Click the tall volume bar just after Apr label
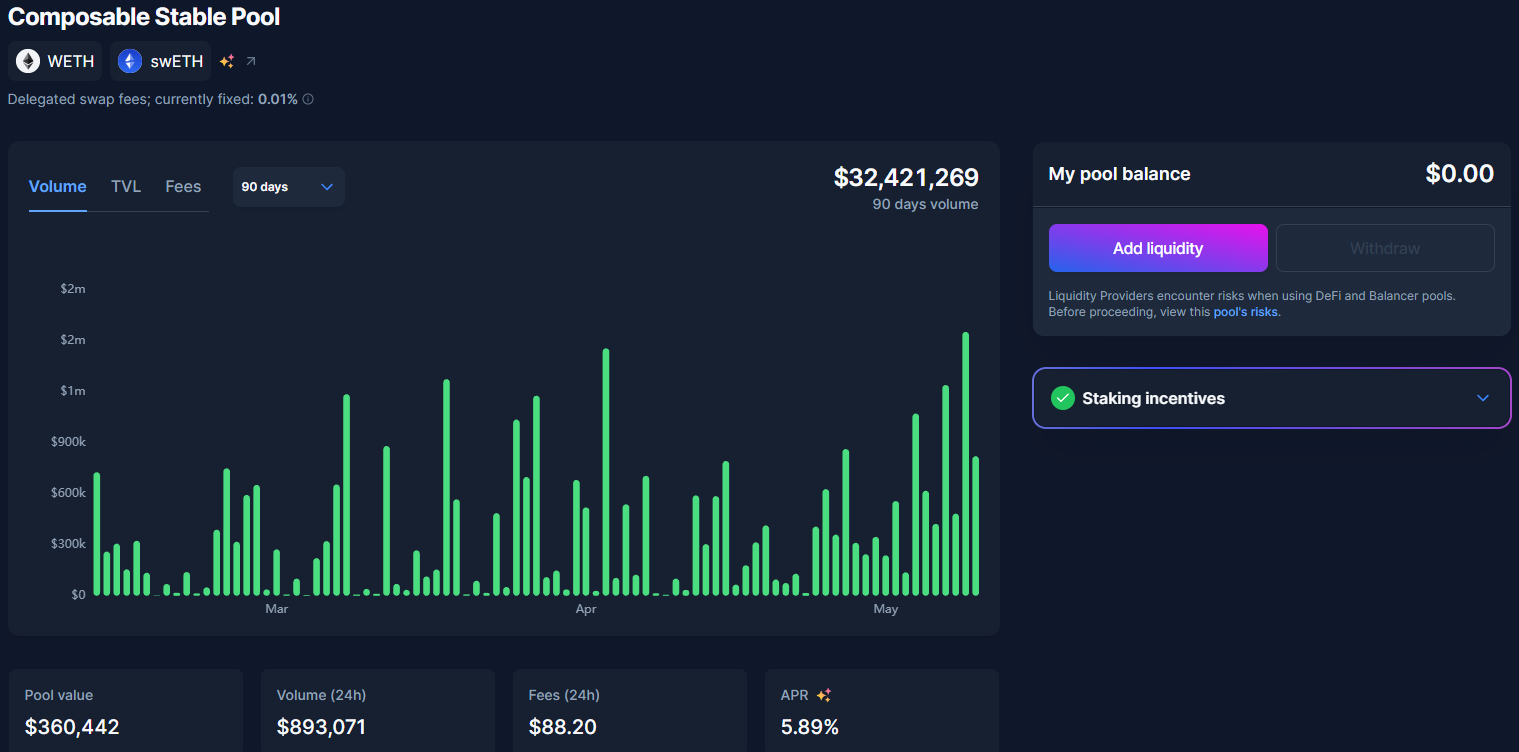 point(606,472)
